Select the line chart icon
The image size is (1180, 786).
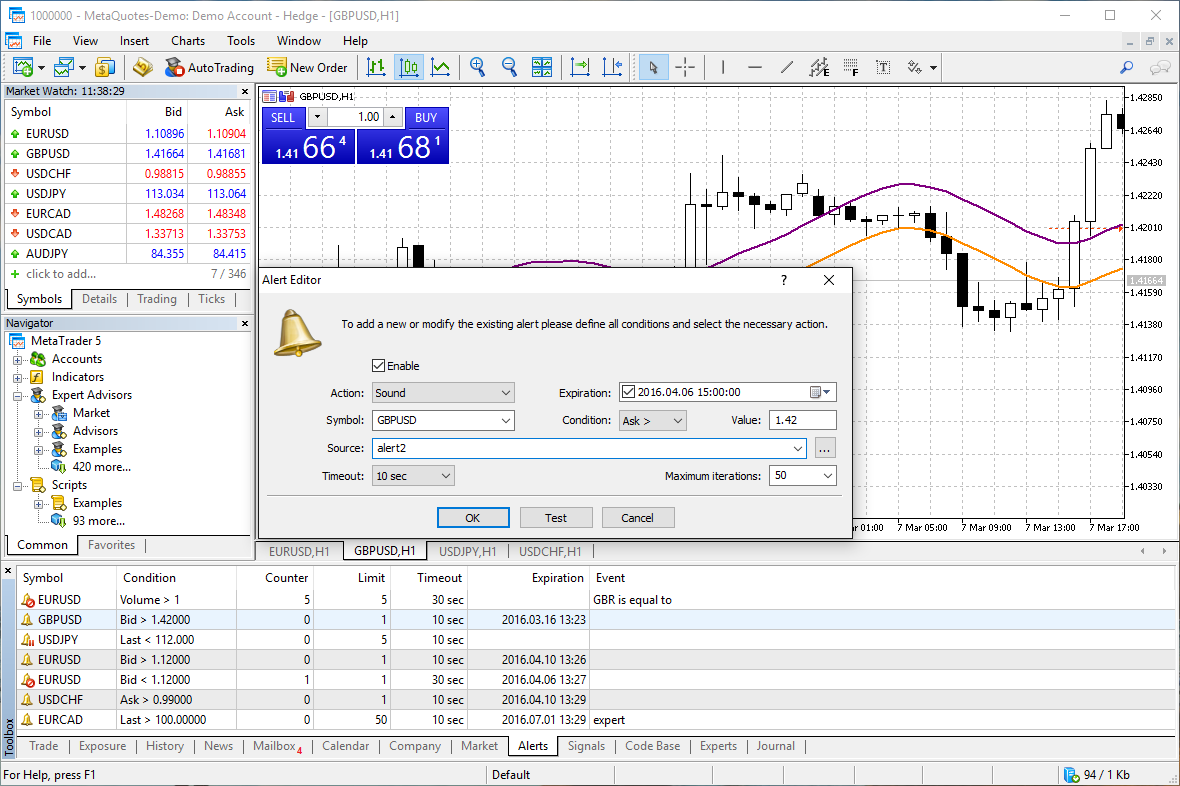(x=440, y=68)
